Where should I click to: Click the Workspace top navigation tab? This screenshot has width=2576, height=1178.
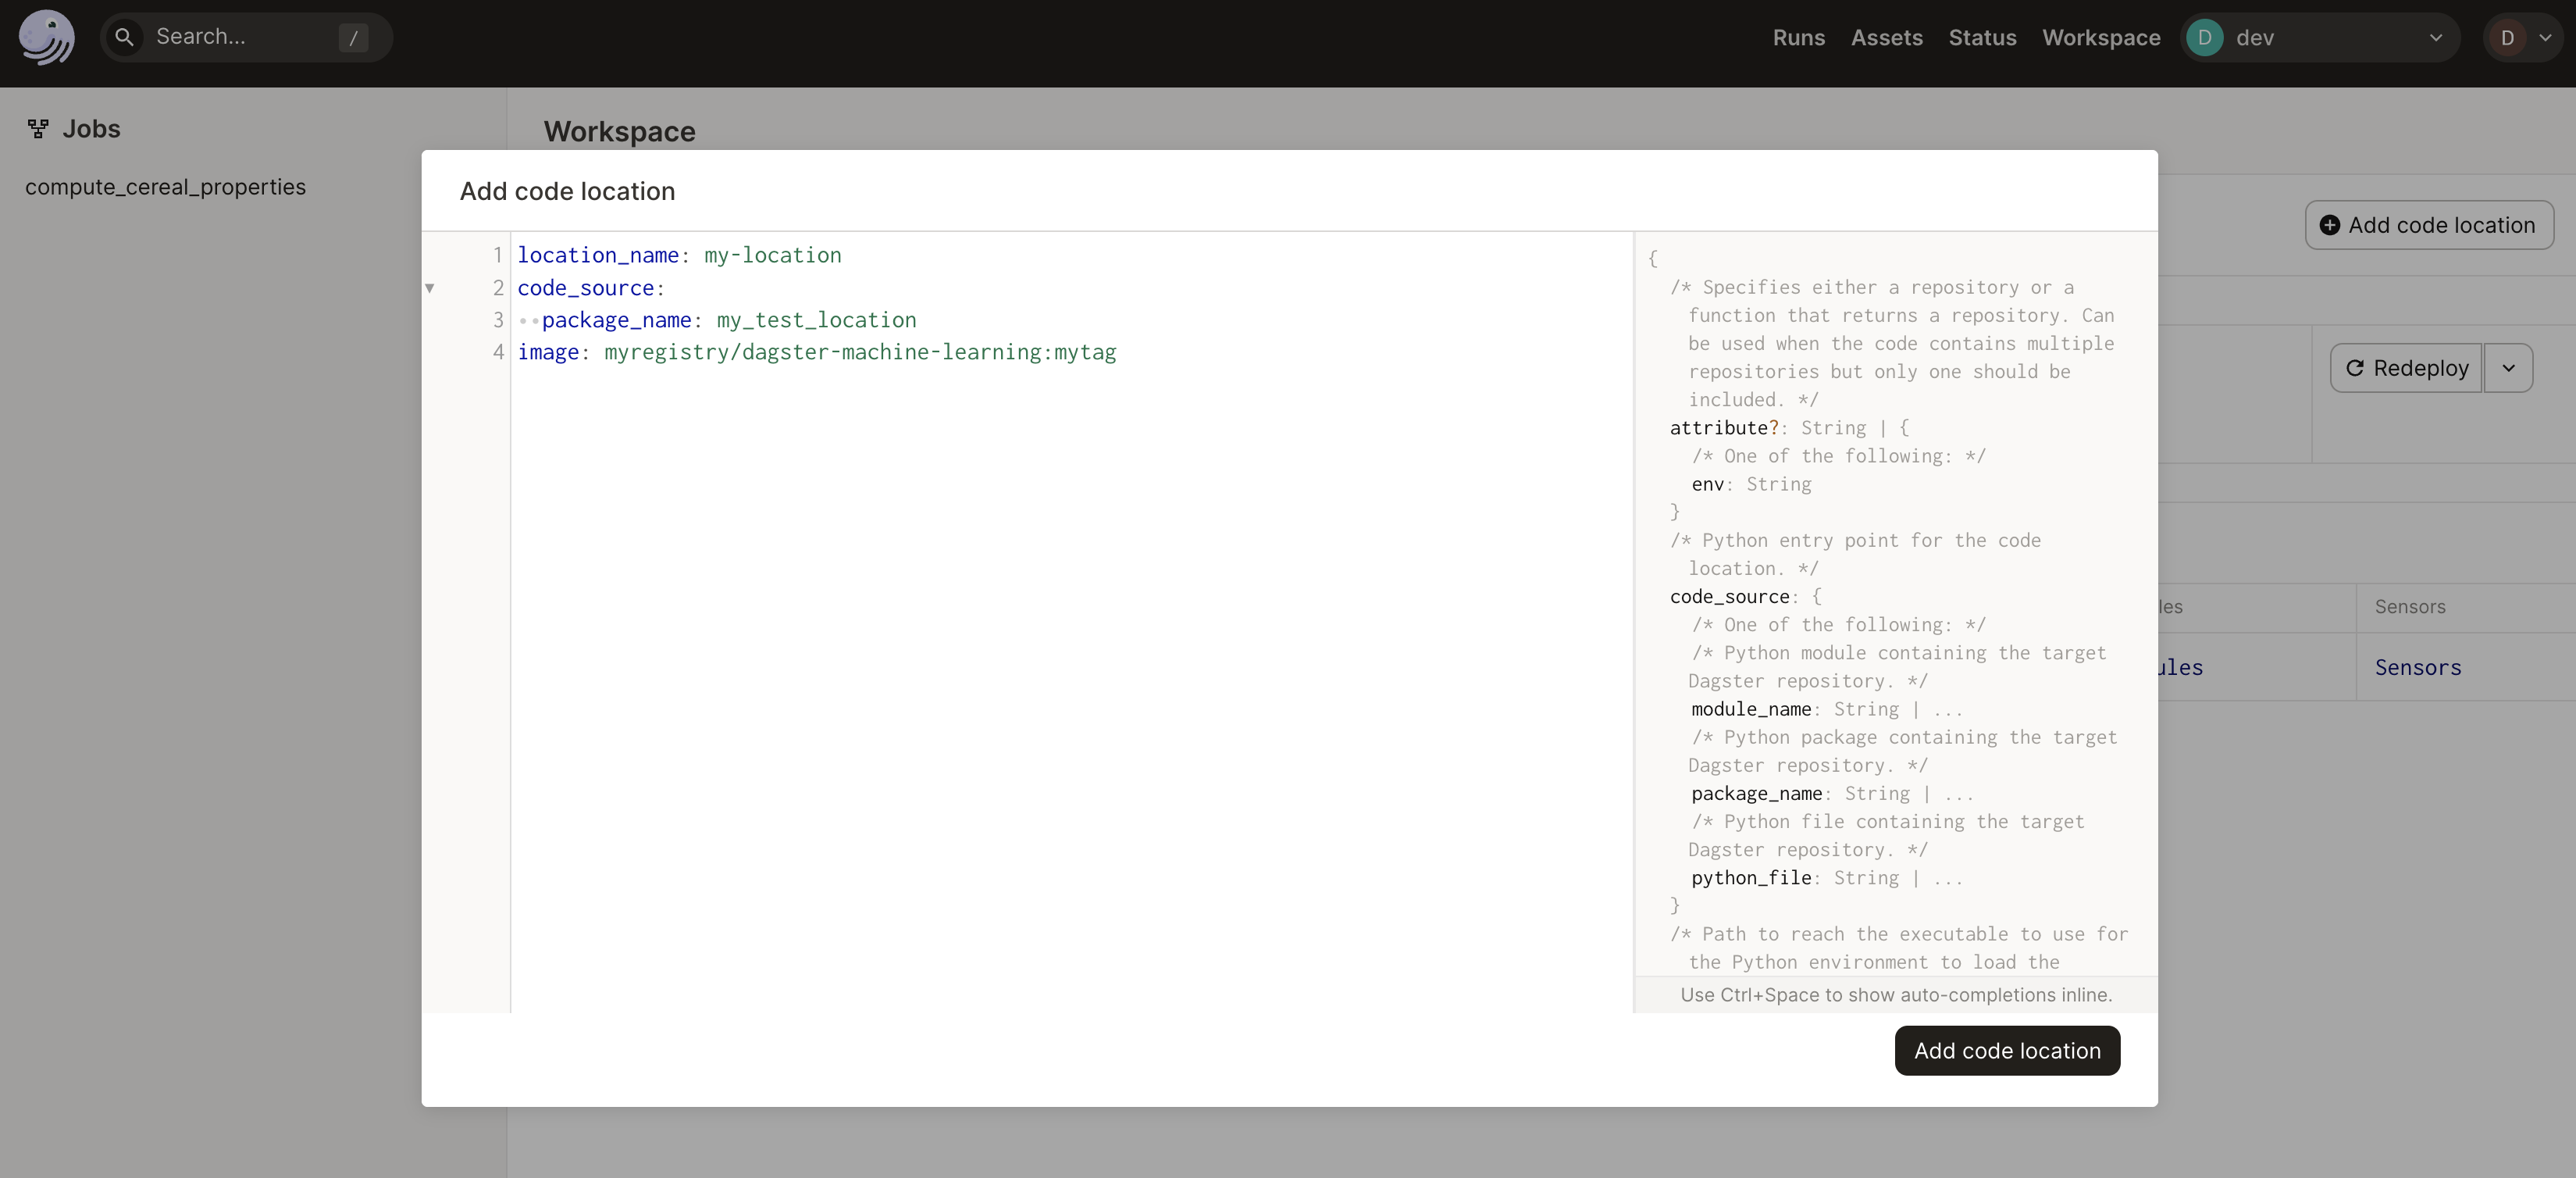coord(2101,36)
